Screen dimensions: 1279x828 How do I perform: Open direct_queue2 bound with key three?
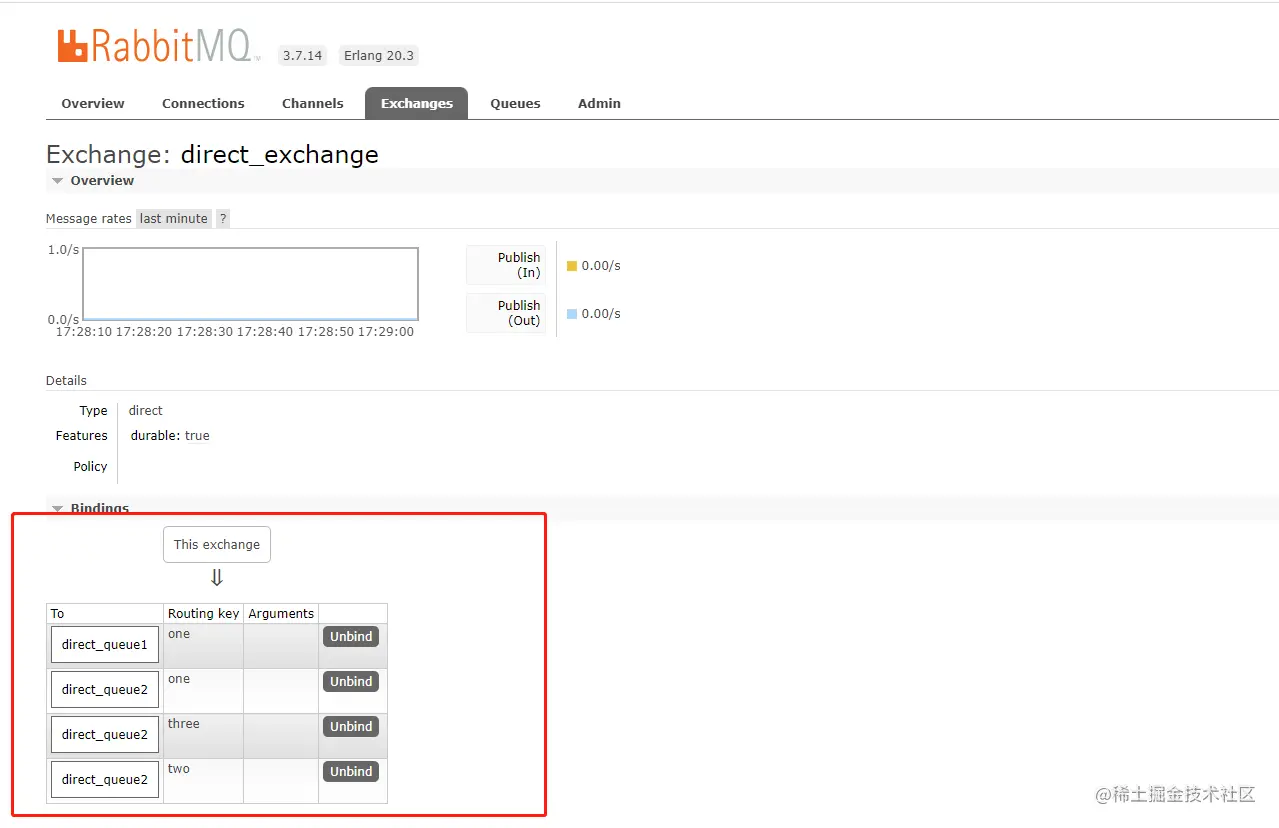[105, 735]
